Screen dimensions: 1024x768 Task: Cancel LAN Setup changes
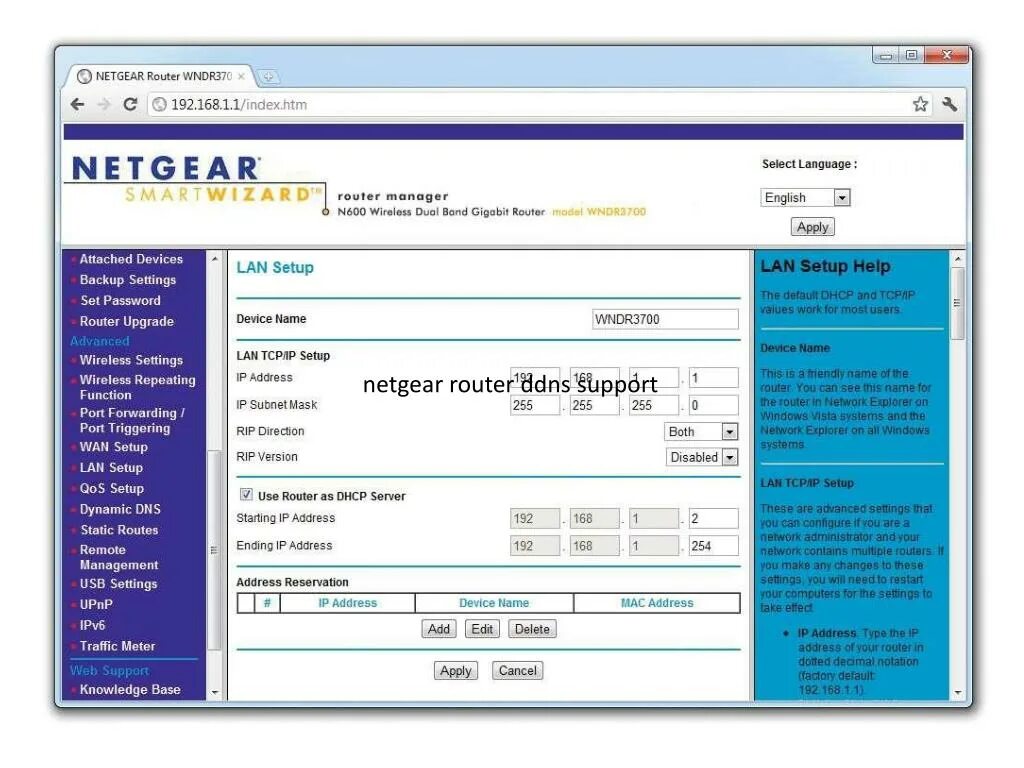coord(517,671)
